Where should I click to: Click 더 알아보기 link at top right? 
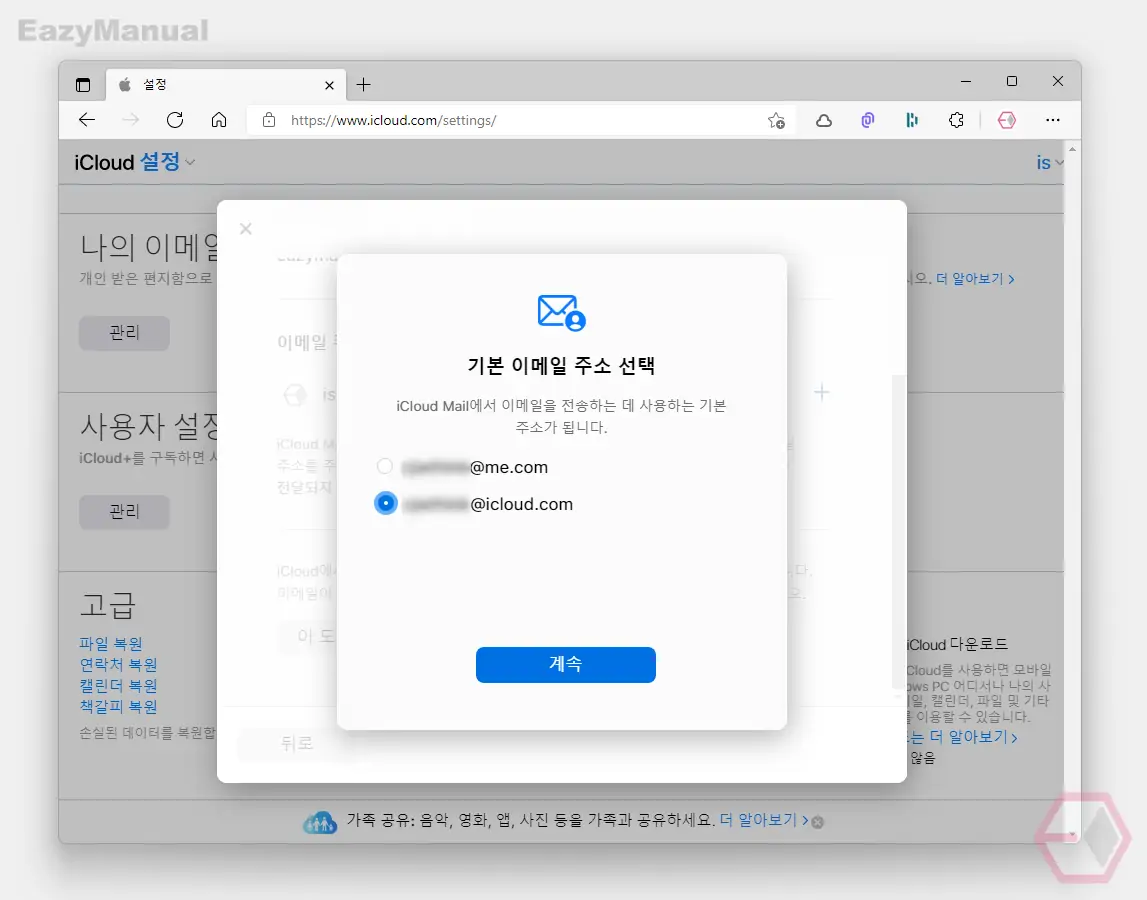pos(975,279)
